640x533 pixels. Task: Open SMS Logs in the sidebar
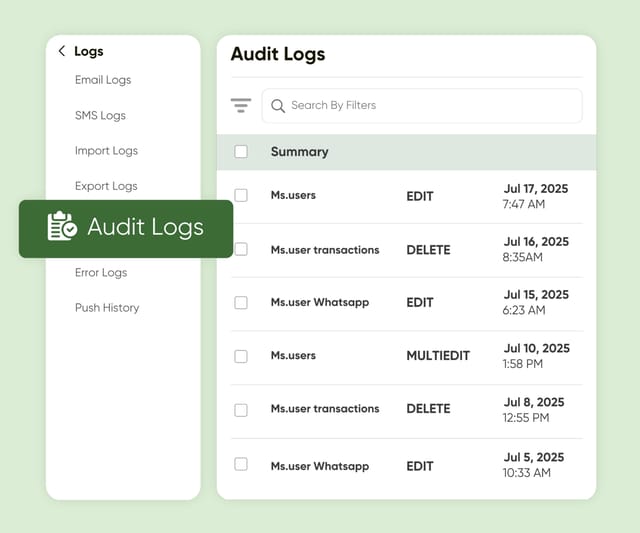tap(100, 115)
